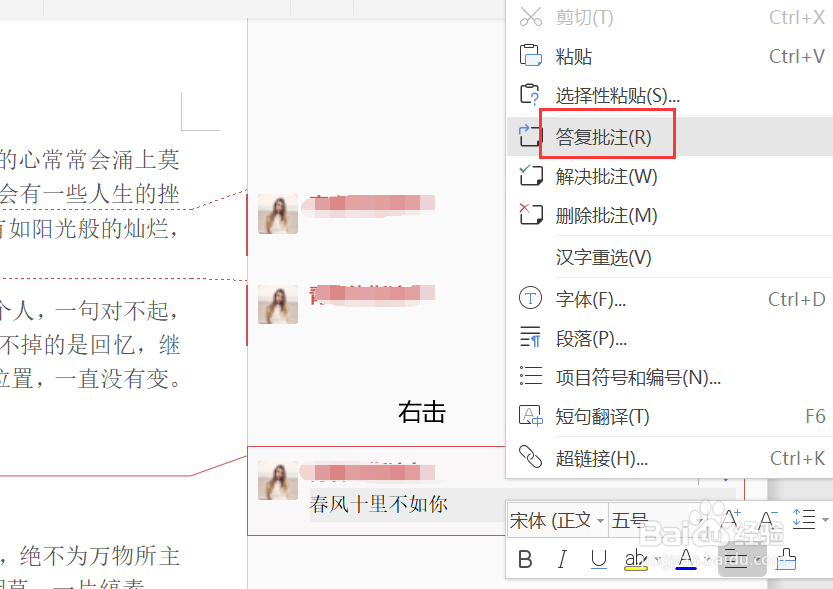Click the blue font color (A) swatch
The height and width of the screenshot is (589, 833).
(x=684, y=560)
